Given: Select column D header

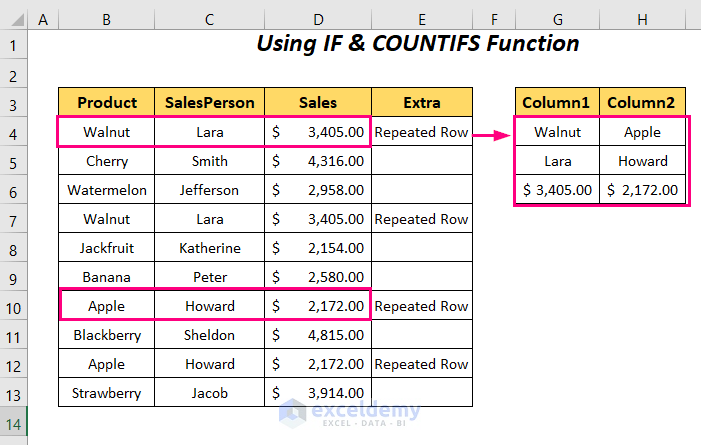Looking at the screenshot, I should click(318, 18).
